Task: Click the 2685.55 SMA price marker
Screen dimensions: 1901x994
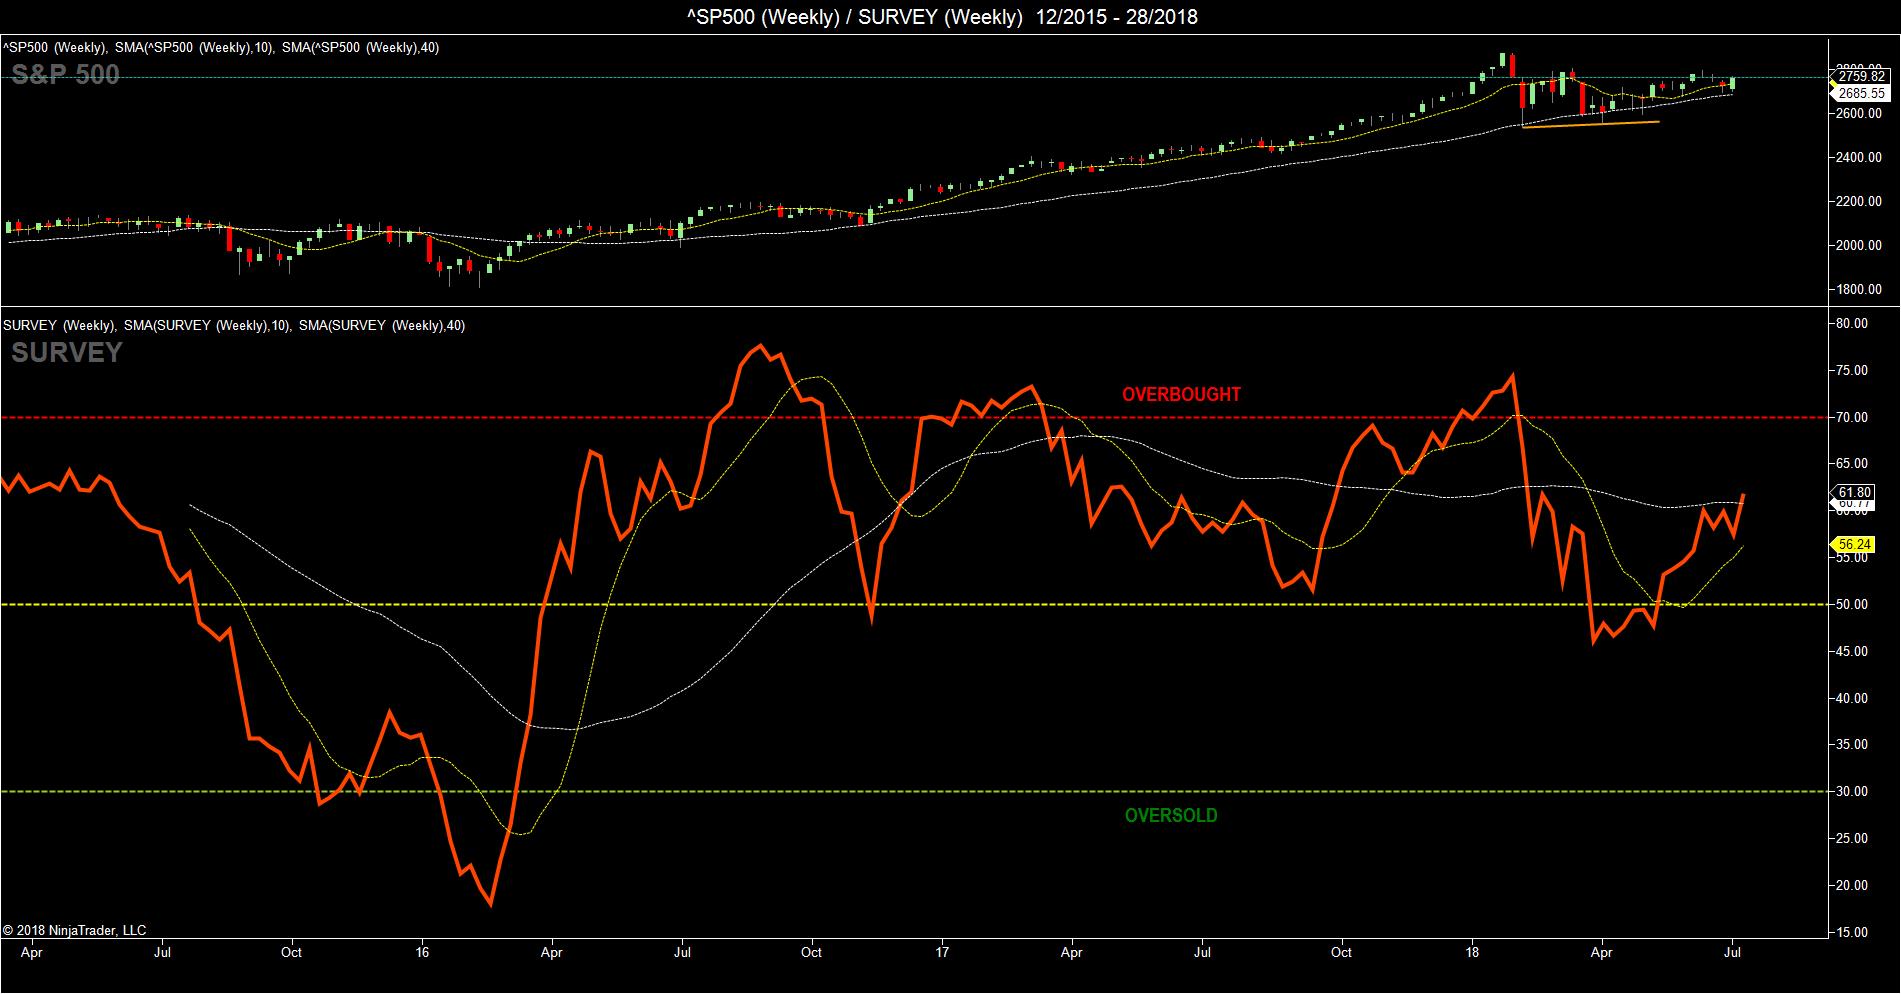Action: (1861, 93)
